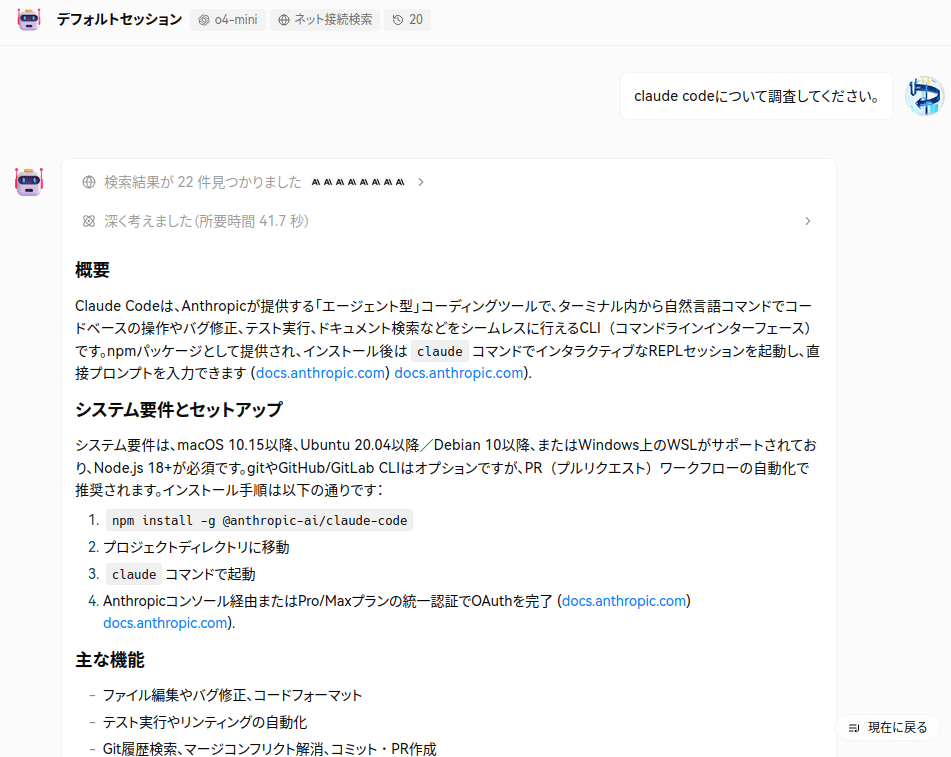Screen dimensions: 951x757
Task: Expand the 深く考えました (所要時間 41.7 秒) thinking row
Action: tap(448, 221)
